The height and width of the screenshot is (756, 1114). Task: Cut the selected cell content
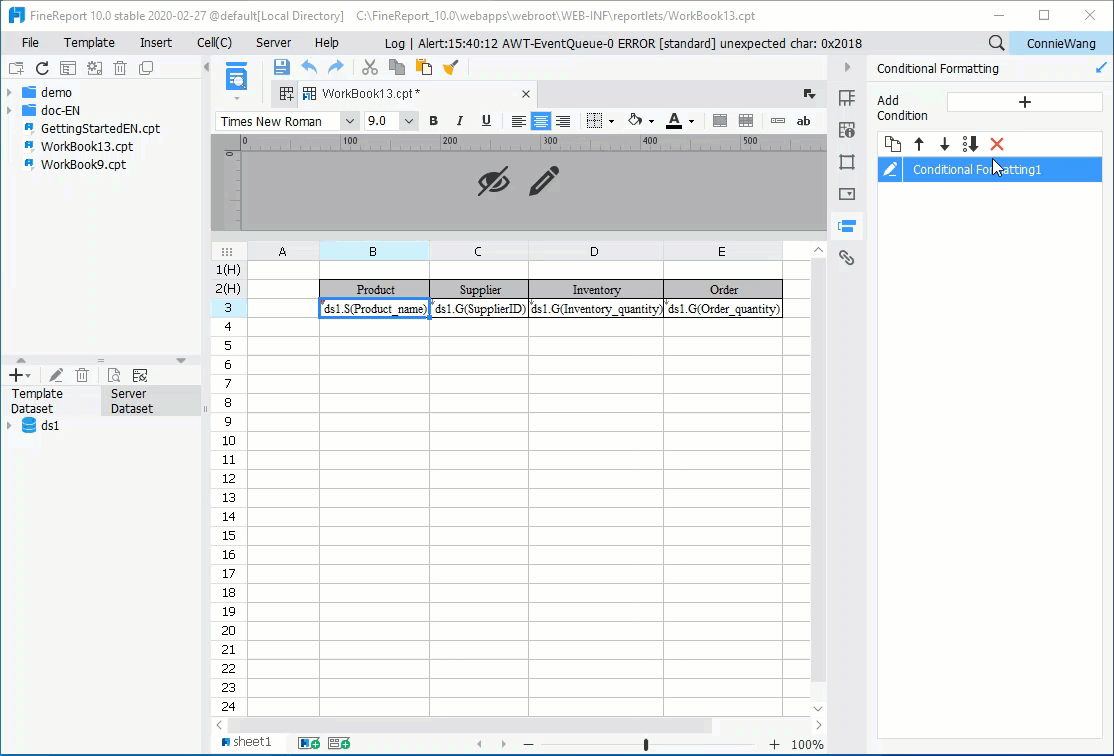(x=369, y=68)
